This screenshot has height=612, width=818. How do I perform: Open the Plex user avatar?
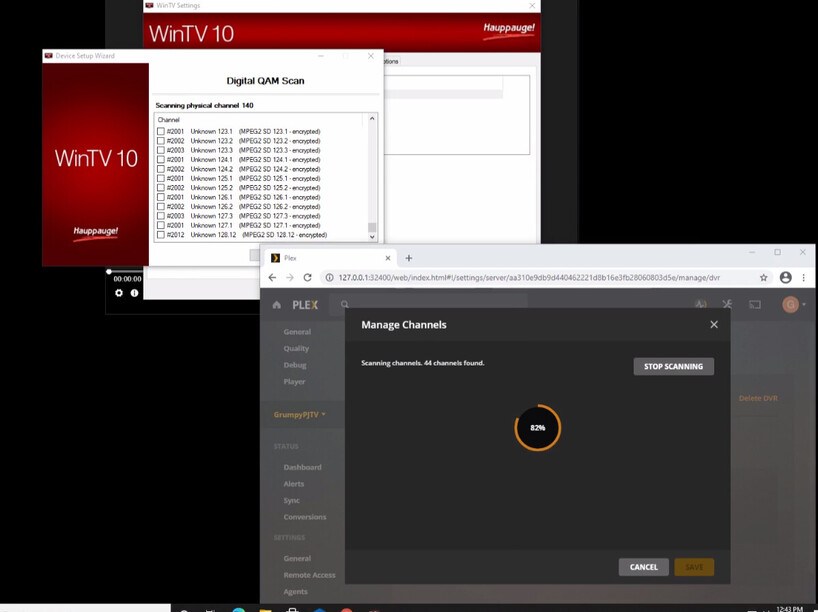pyautogui.click(x=790, y=304)
